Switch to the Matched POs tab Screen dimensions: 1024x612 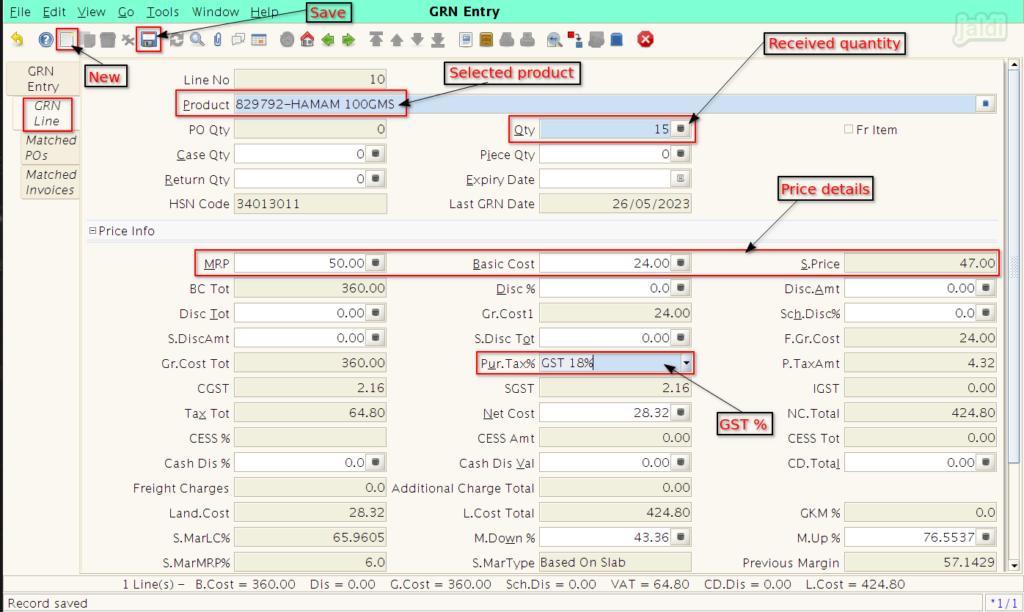[50, 148]
